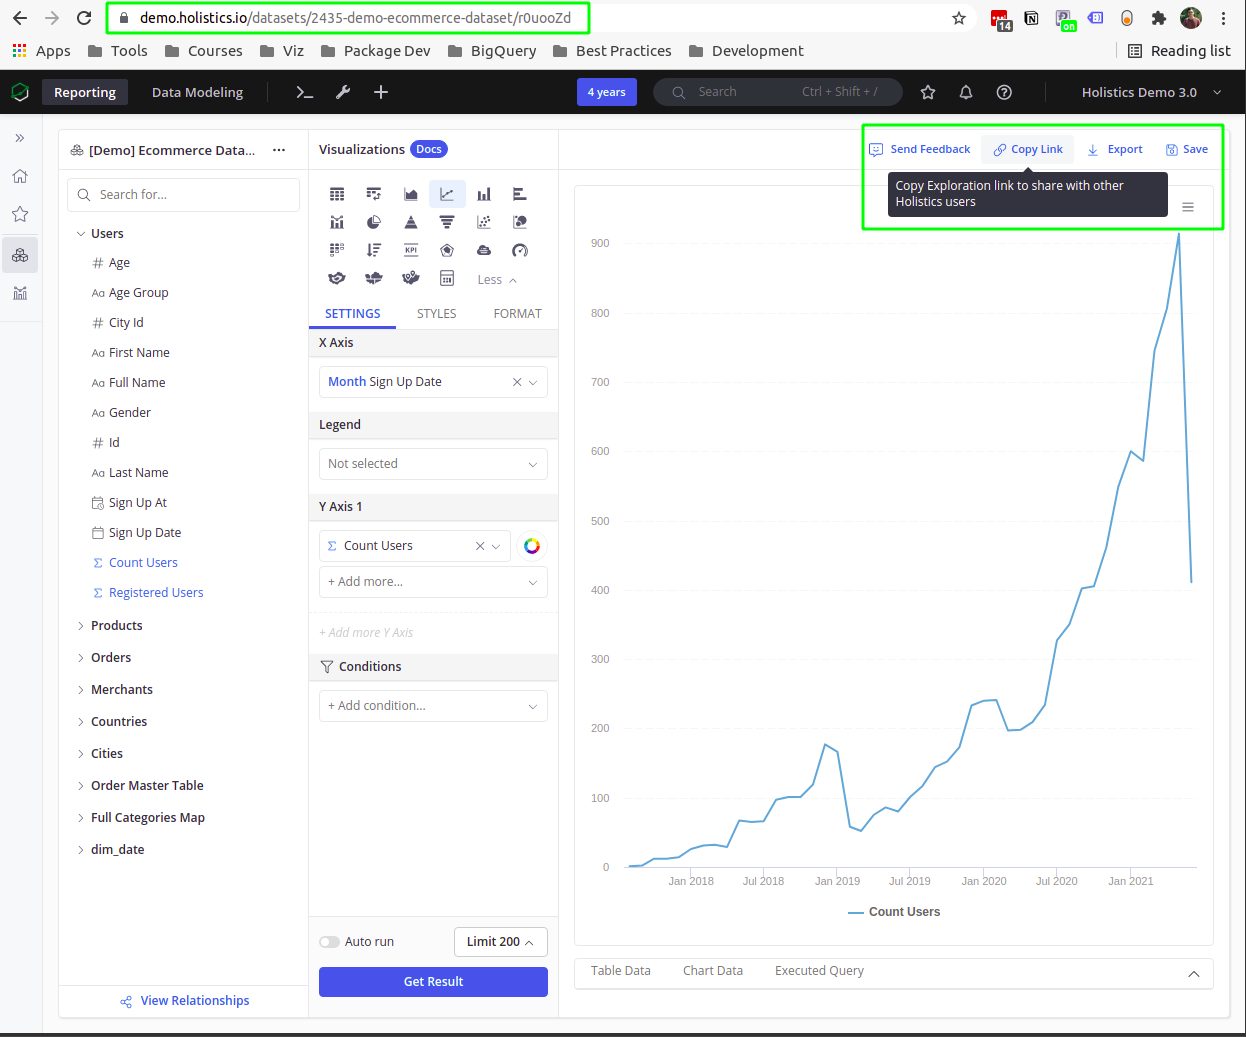Open the notifications bell

(x=966, y=92)
